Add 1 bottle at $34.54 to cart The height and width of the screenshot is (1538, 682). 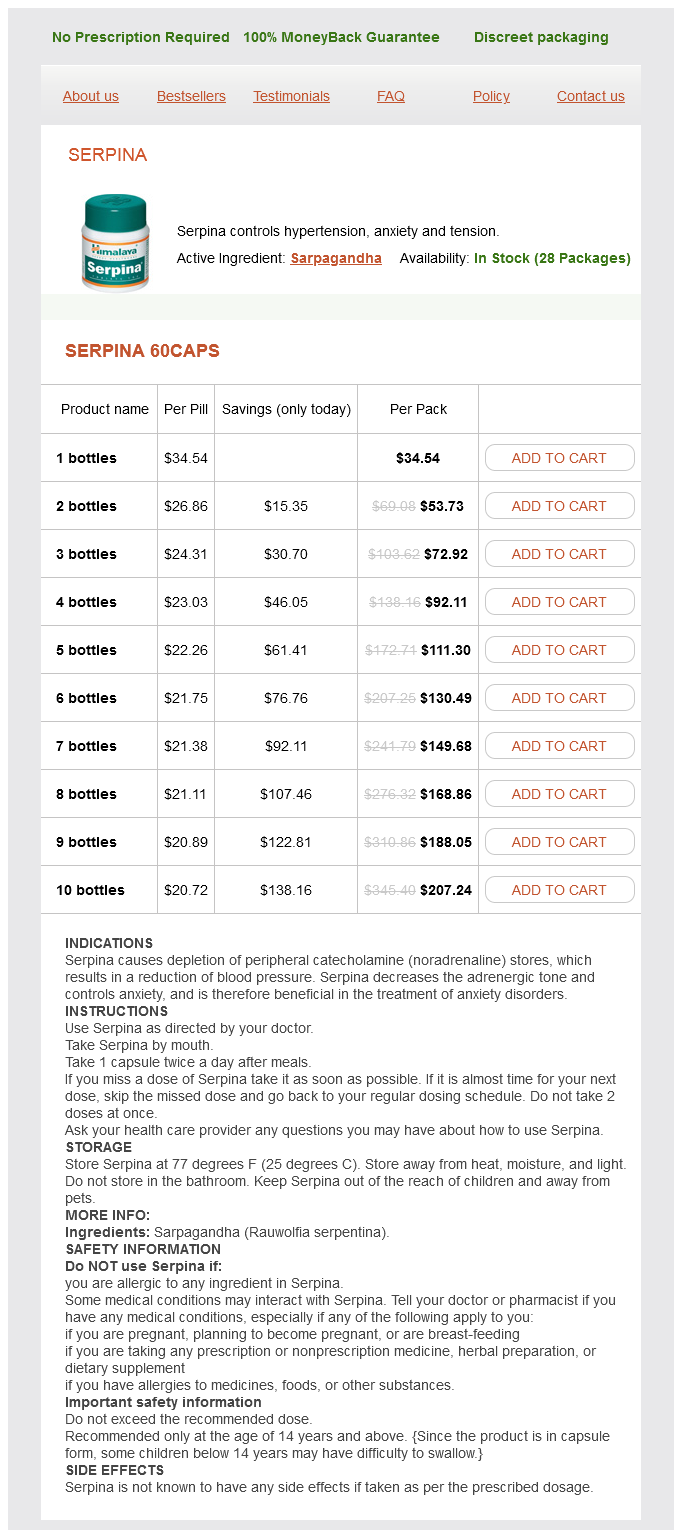pos(559,458)
